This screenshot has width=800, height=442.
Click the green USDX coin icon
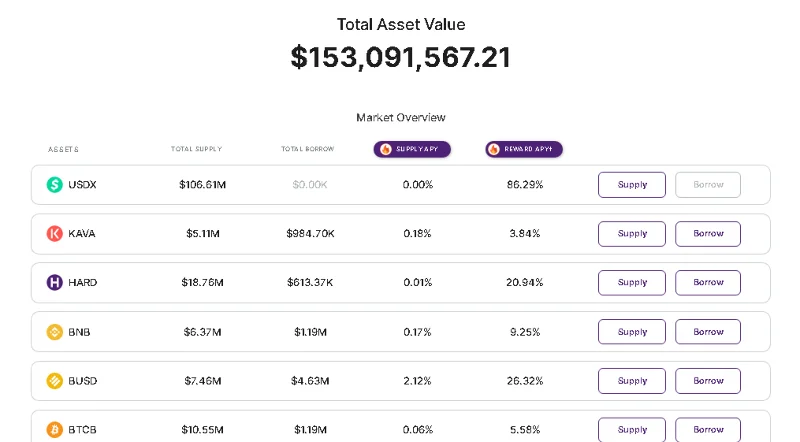click(x=55, y=184)
